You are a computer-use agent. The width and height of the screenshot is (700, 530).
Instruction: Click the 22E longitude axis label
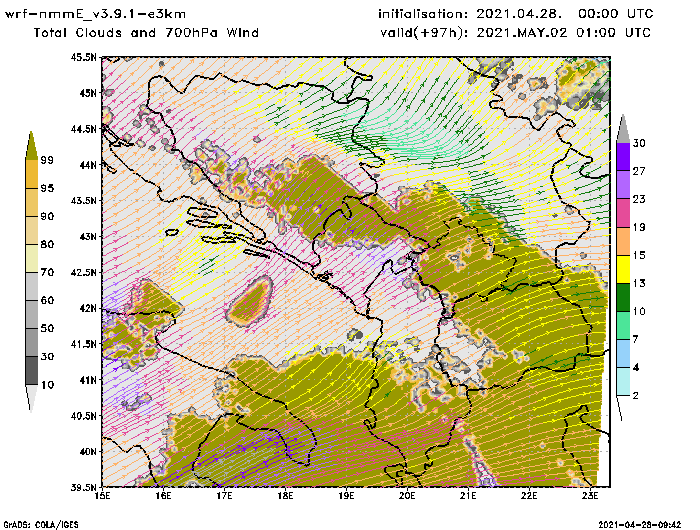529,496
